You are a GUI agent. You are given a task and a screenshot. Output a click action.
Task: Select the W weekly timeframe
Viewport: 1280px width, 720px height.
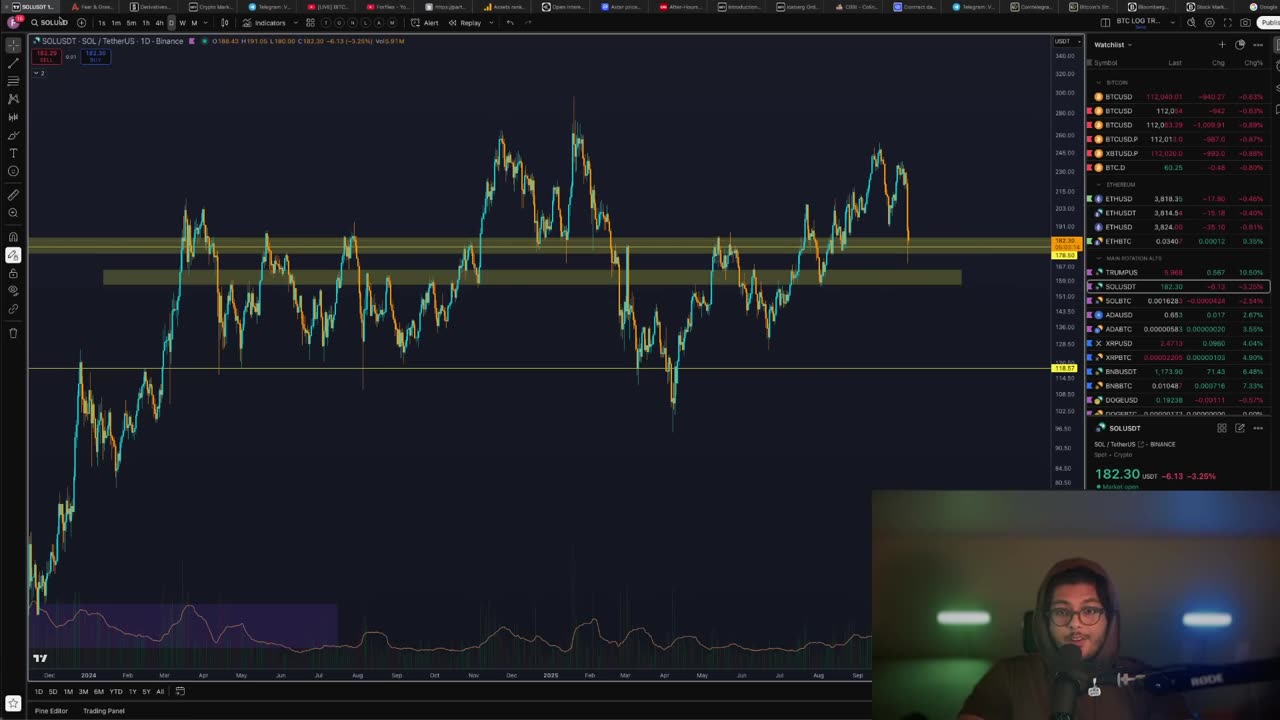[x=182, y=22]
